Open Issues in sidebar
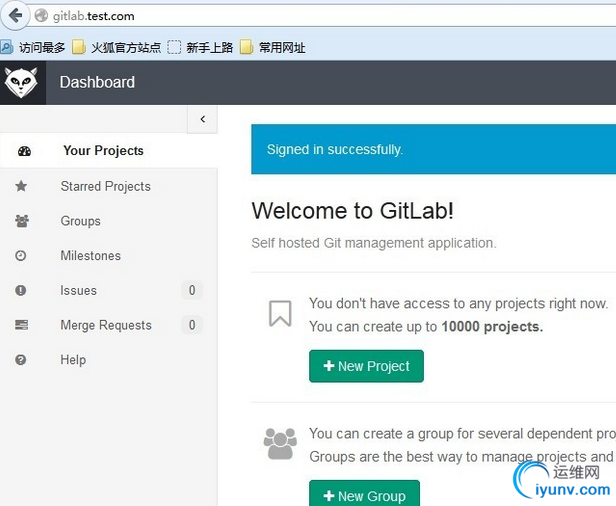Screen dimensions: 616x506 coord(79,290)
